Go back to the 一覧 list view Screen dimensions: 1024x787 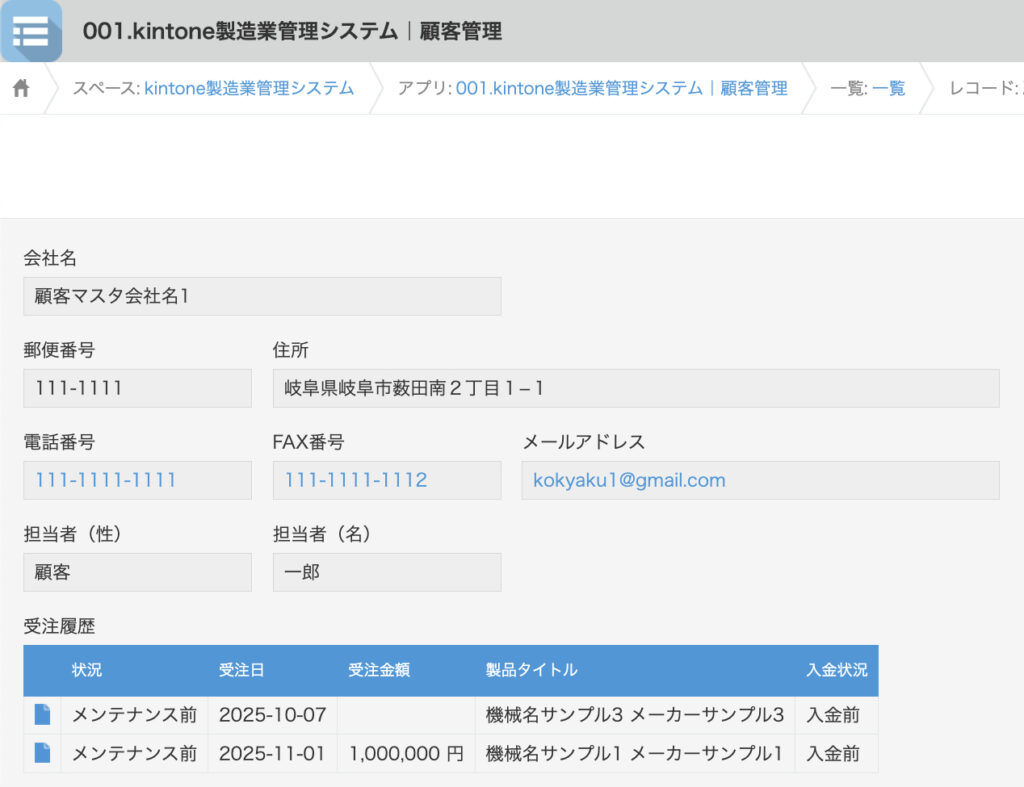(x=888, y=89)
